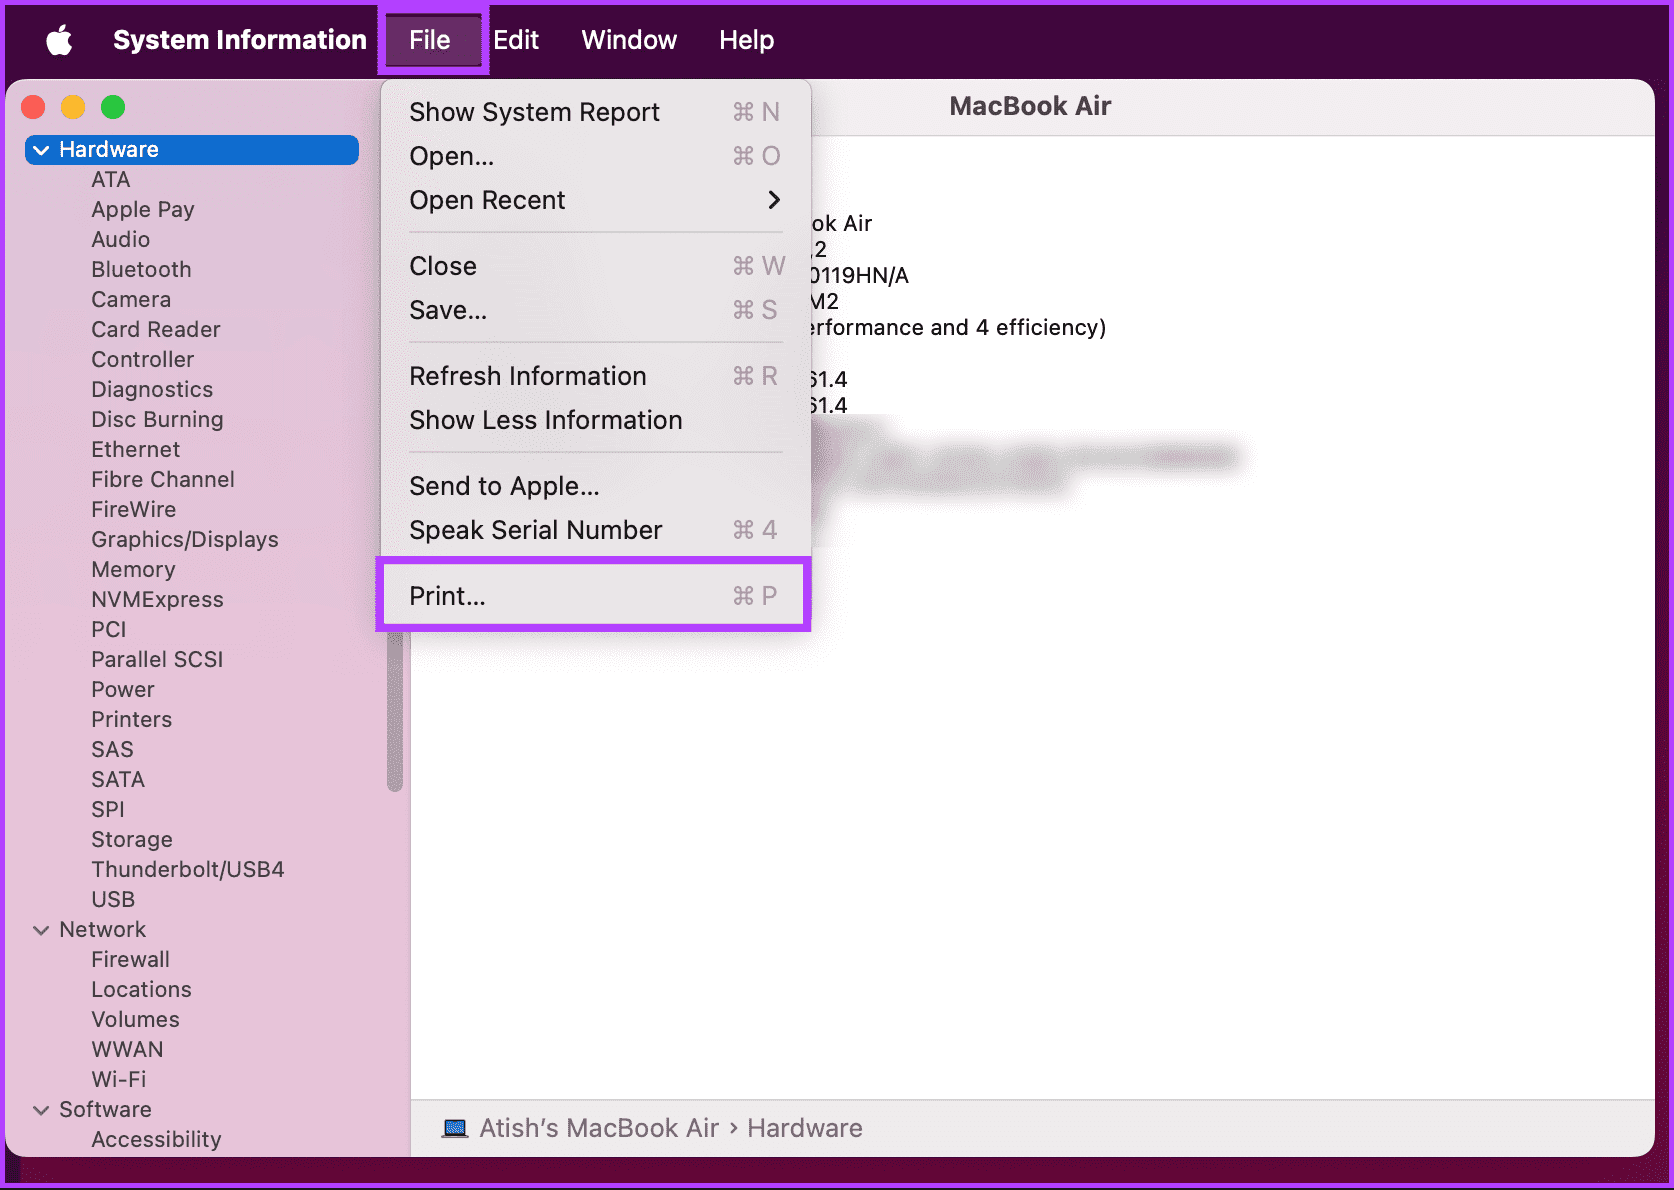Click Hardware in the bottom path bar
This screenshot has height=1190, width=1674.
[x=805, y=1129]
